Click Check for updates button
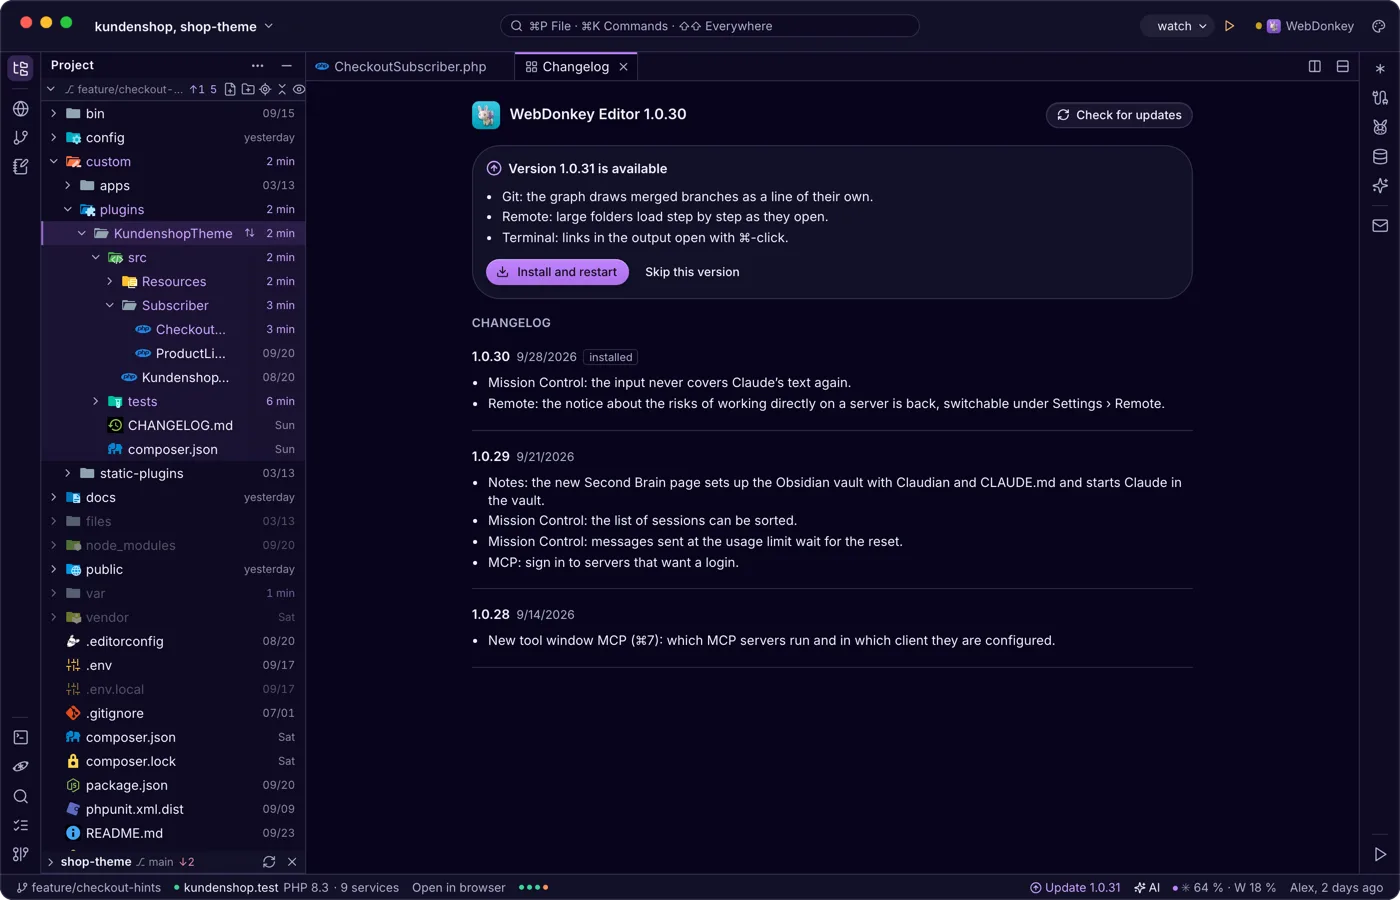This screenshot has height=900, width=1400. click(x=1119, y=115)
